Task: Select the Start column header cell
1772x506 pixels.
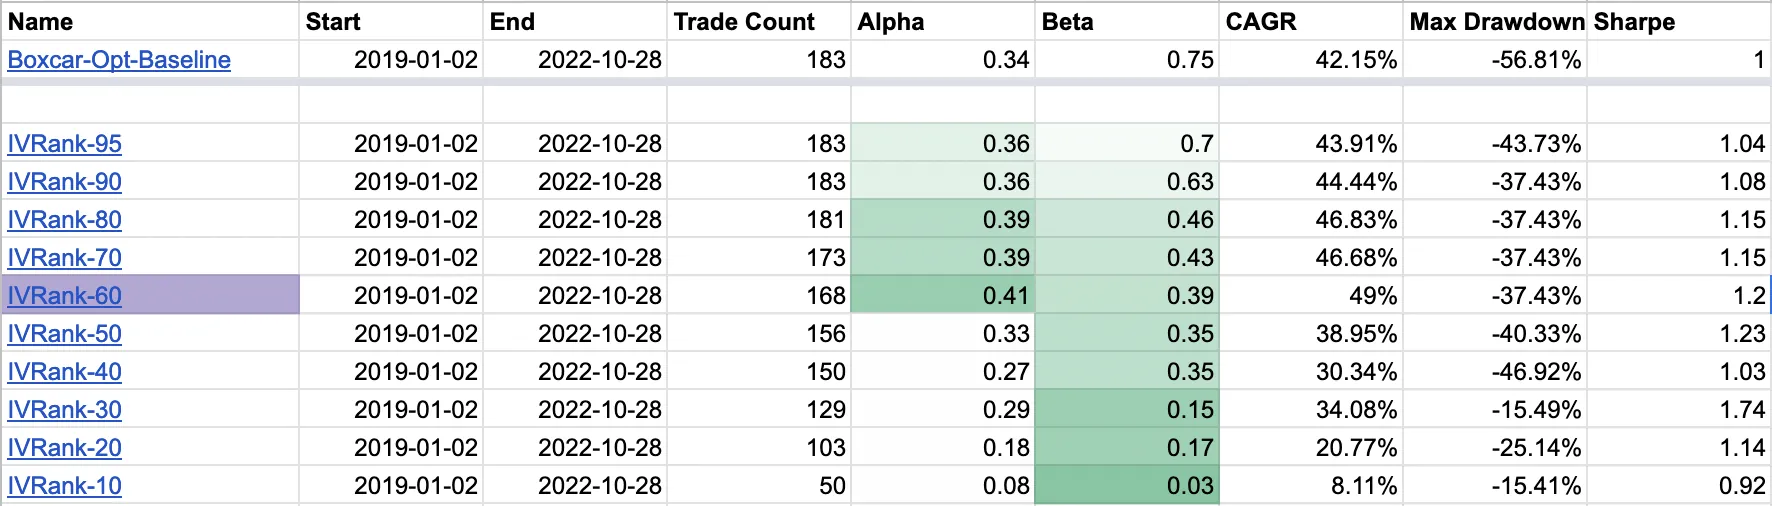Action: [x=391, y=21]
